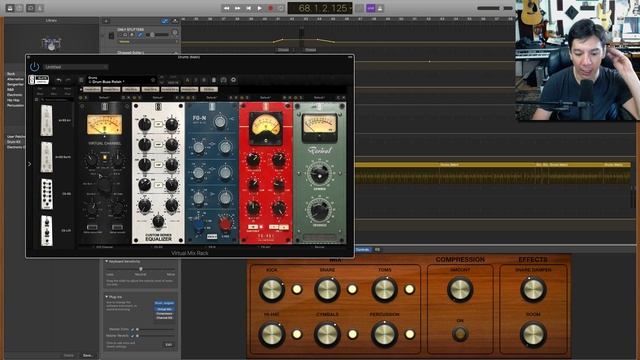Click the last module tab in strip

tap(209, 89)
